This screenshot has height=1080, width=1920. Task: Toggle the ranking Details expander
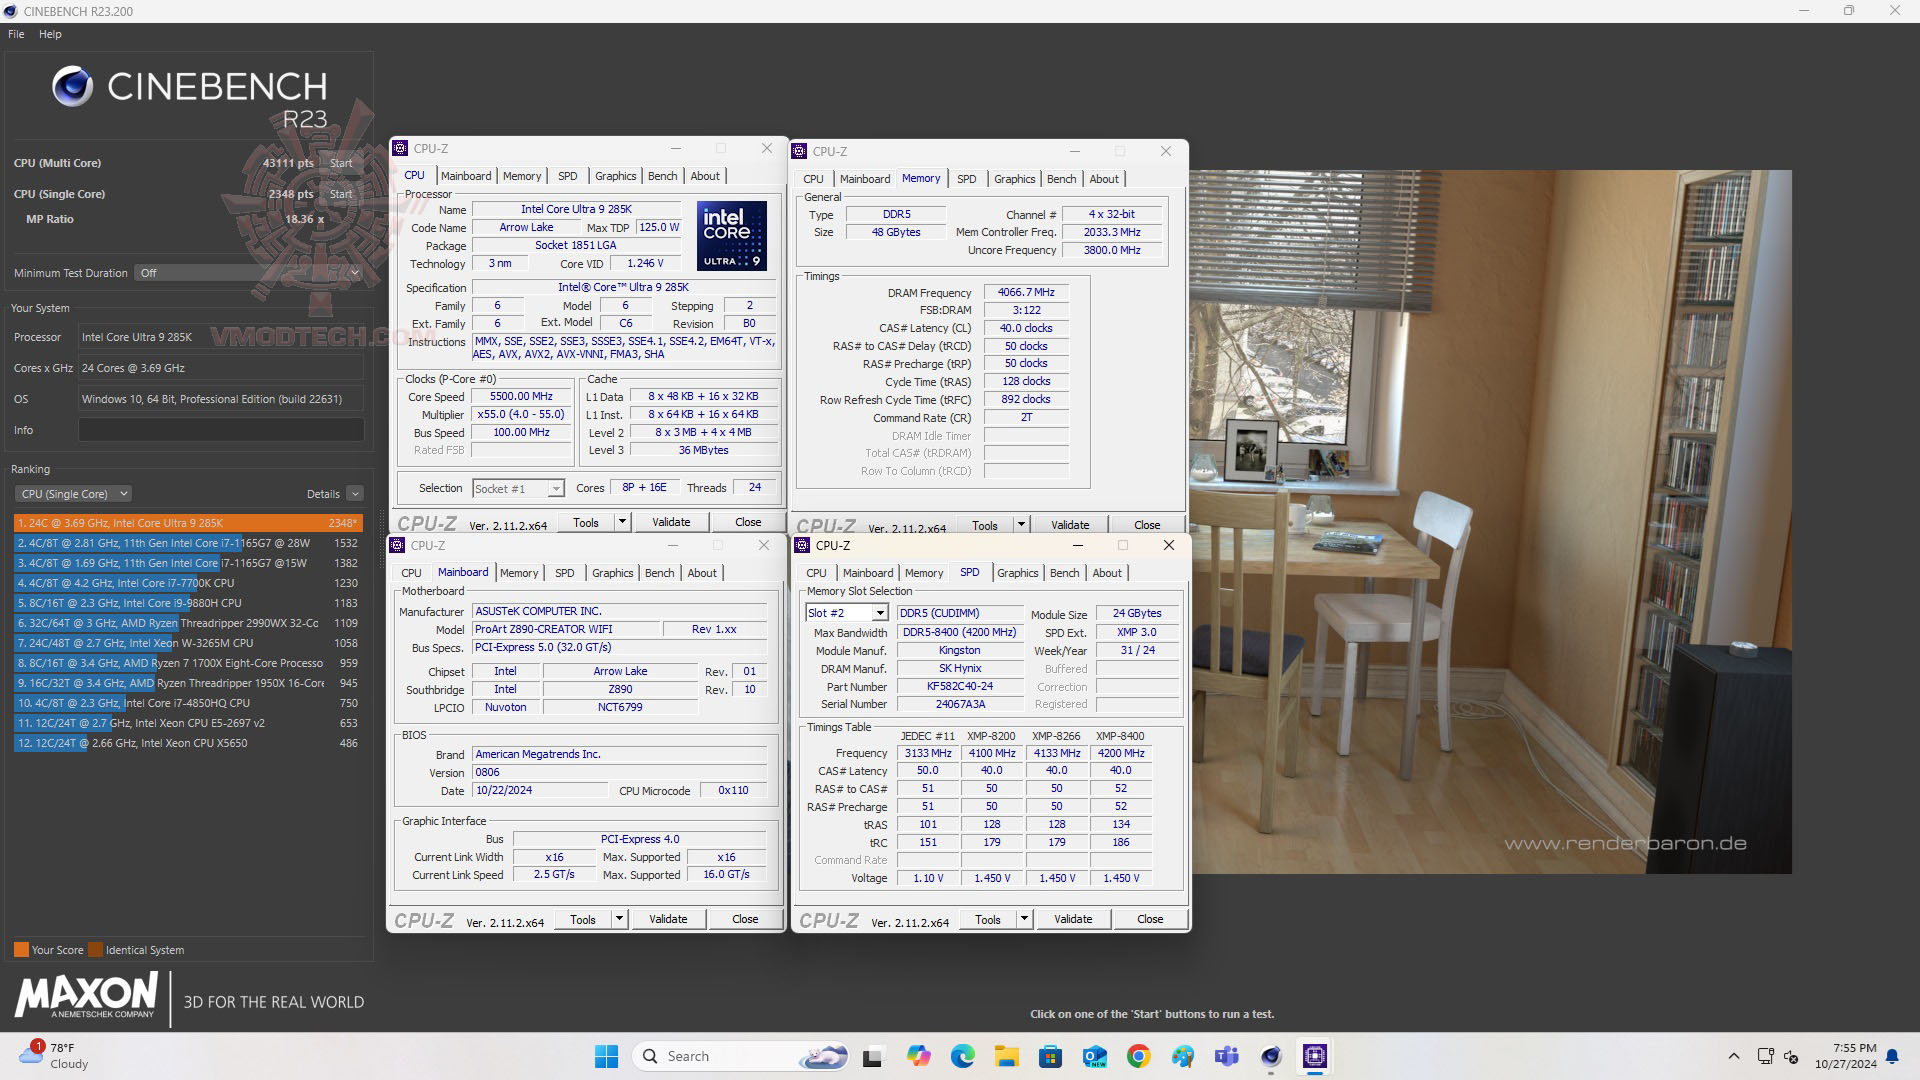click(354, 494)
